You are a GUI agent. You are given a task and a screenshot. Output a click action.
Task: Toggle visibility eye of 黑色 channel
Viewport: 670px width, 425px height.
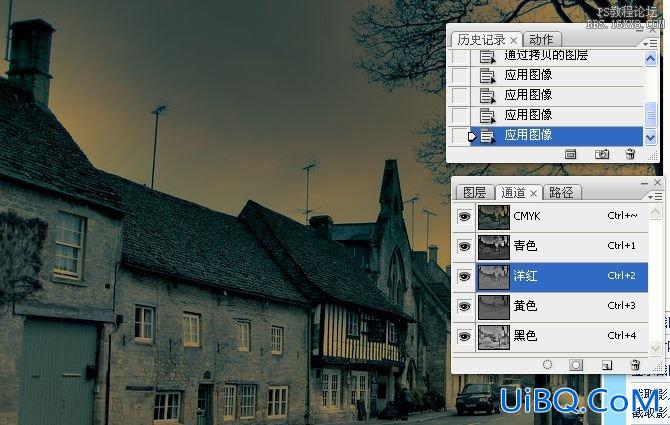pyautogui.click(x=464, y=337)
